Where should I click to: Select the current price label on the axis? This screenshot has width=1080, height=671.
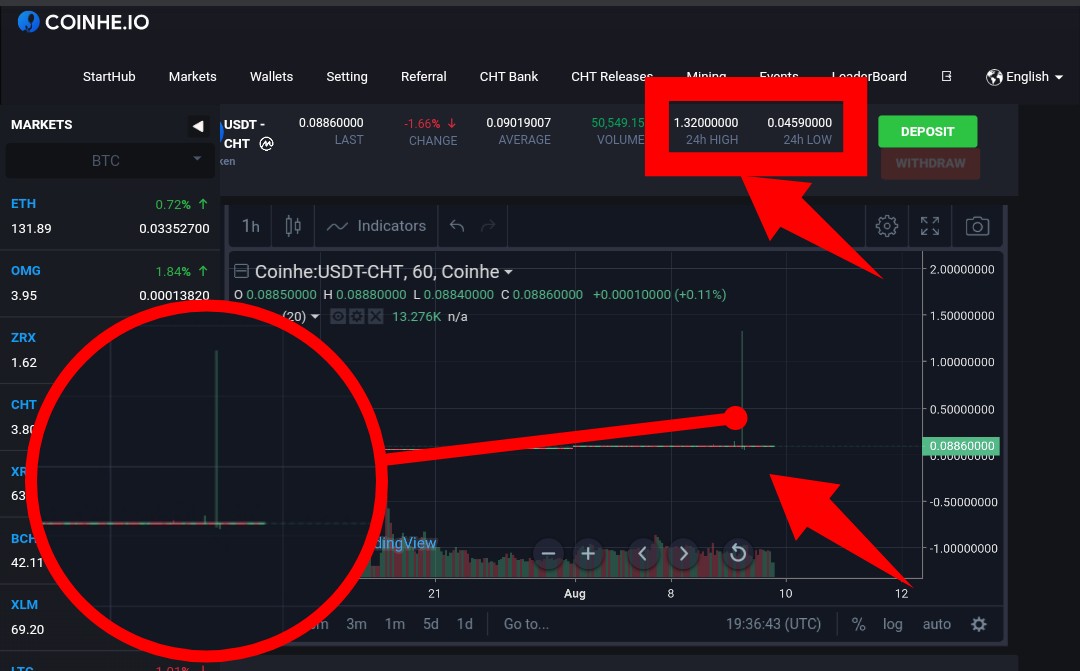tap(961, 445)
